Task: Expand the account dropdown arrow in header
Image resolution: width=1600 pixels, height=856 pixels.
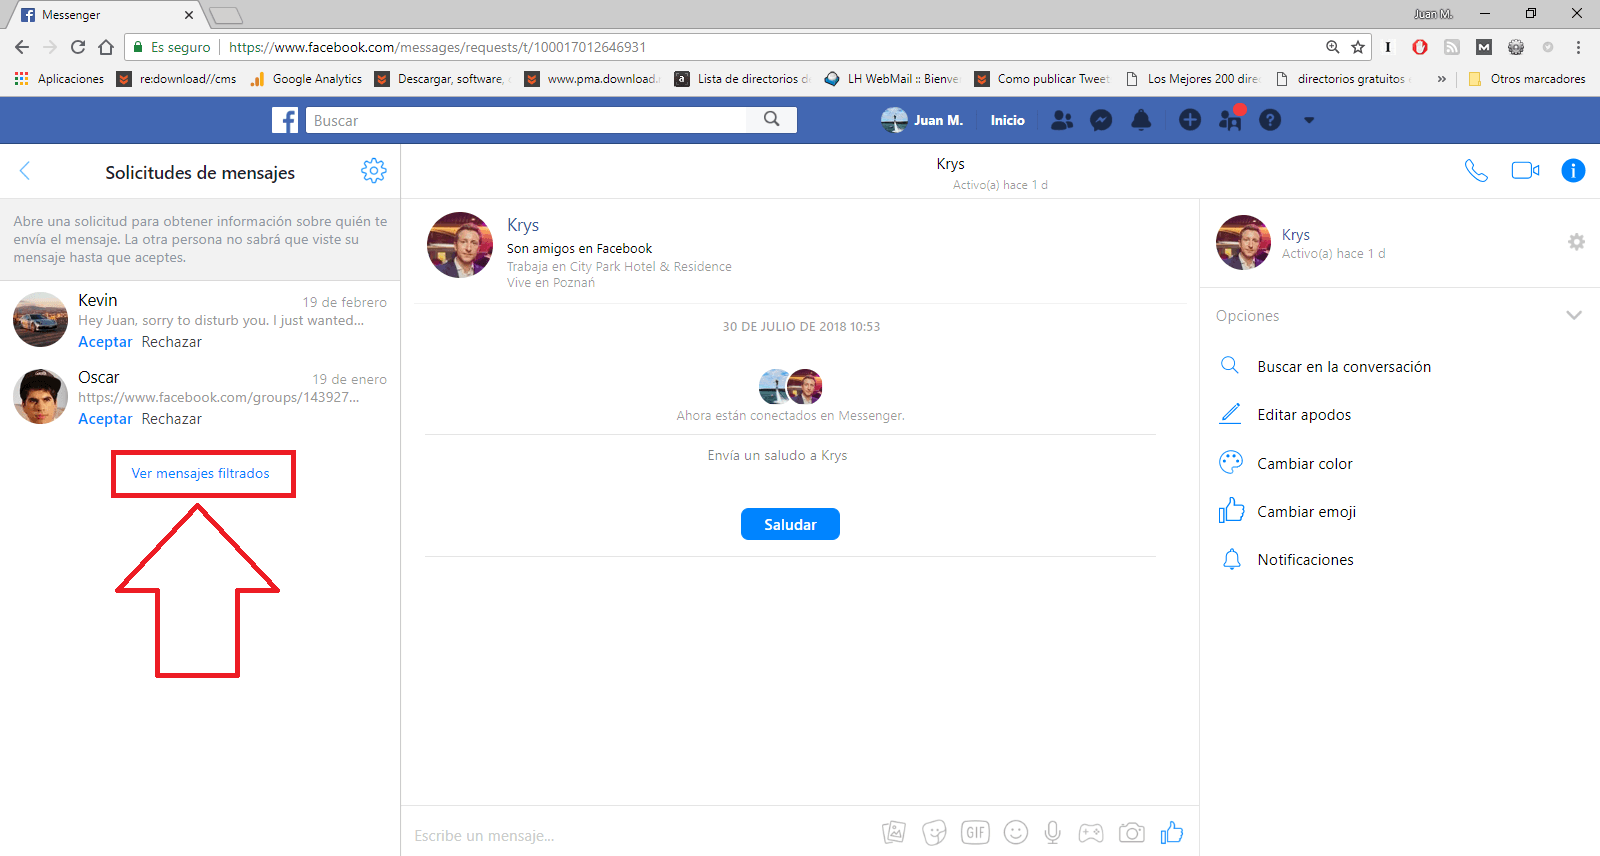Action: [x=1309, y=120]
